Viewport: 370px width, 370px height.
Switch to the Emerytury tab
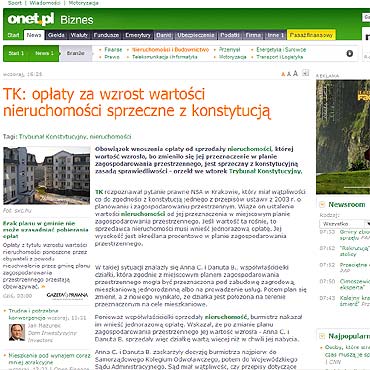[138, 35]
